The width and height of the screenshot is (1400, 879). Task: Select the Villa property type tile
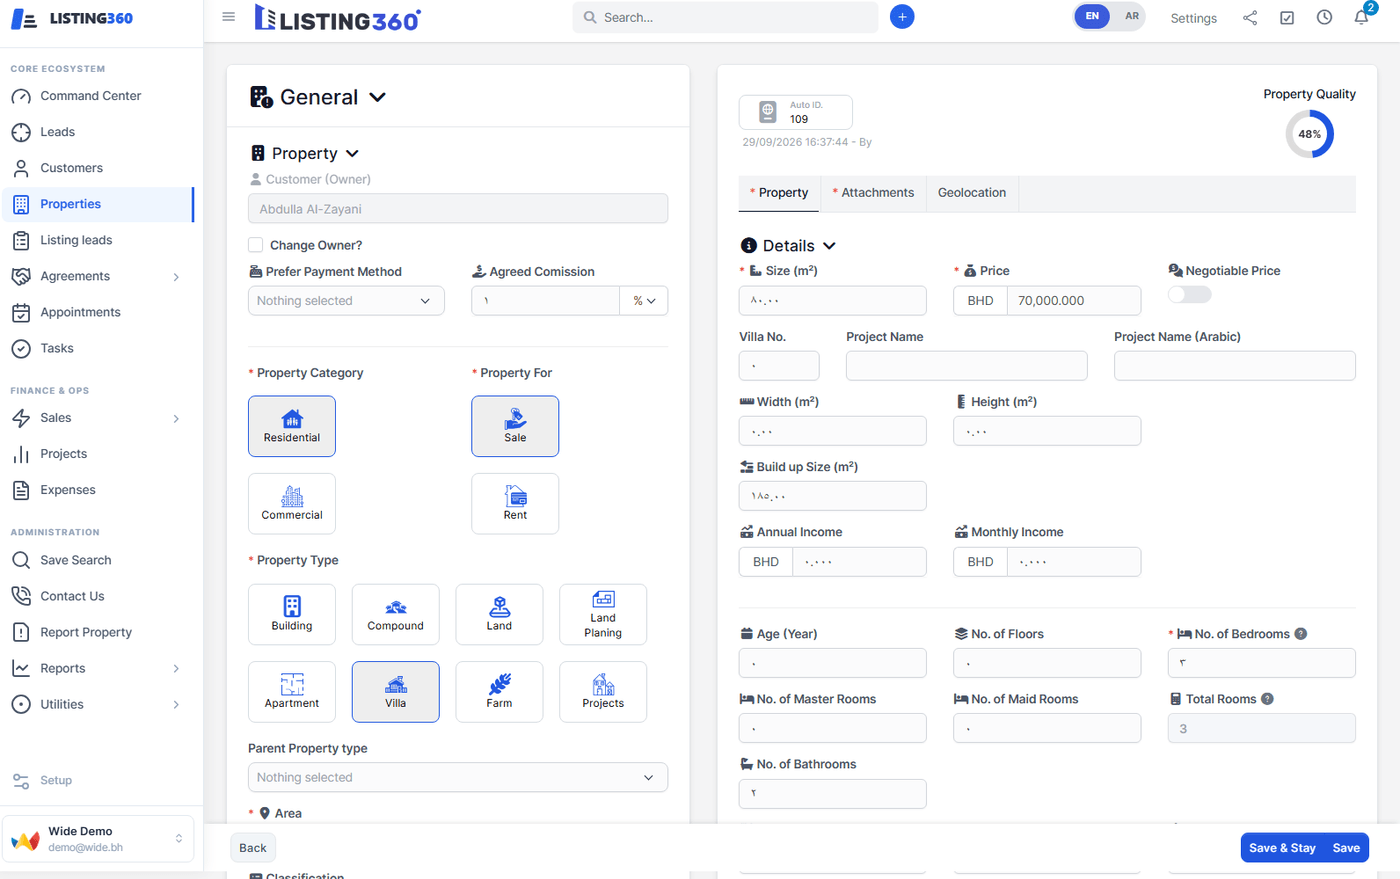[x=395, y=691]
